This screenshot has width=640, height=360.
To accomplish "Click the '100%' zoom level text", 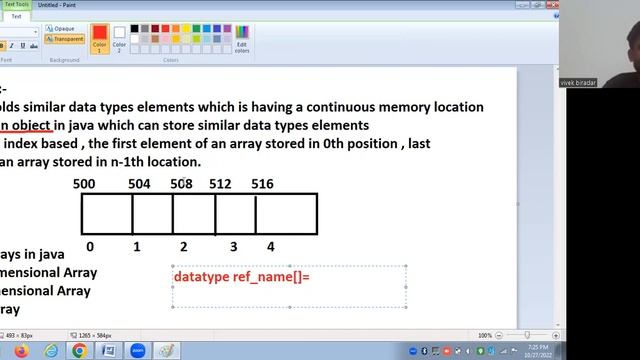I will click(485, 336).
